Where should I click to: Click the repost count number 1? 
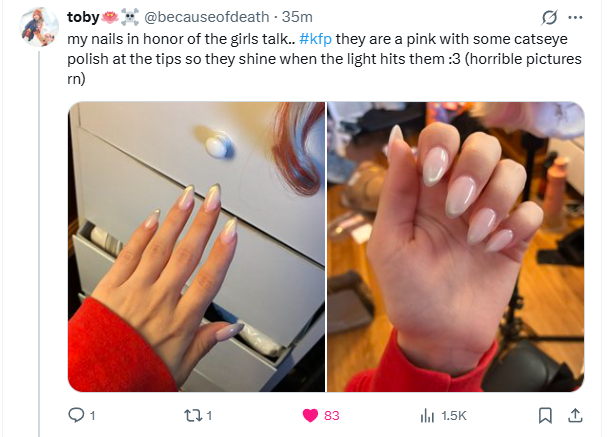coord(209,416)
